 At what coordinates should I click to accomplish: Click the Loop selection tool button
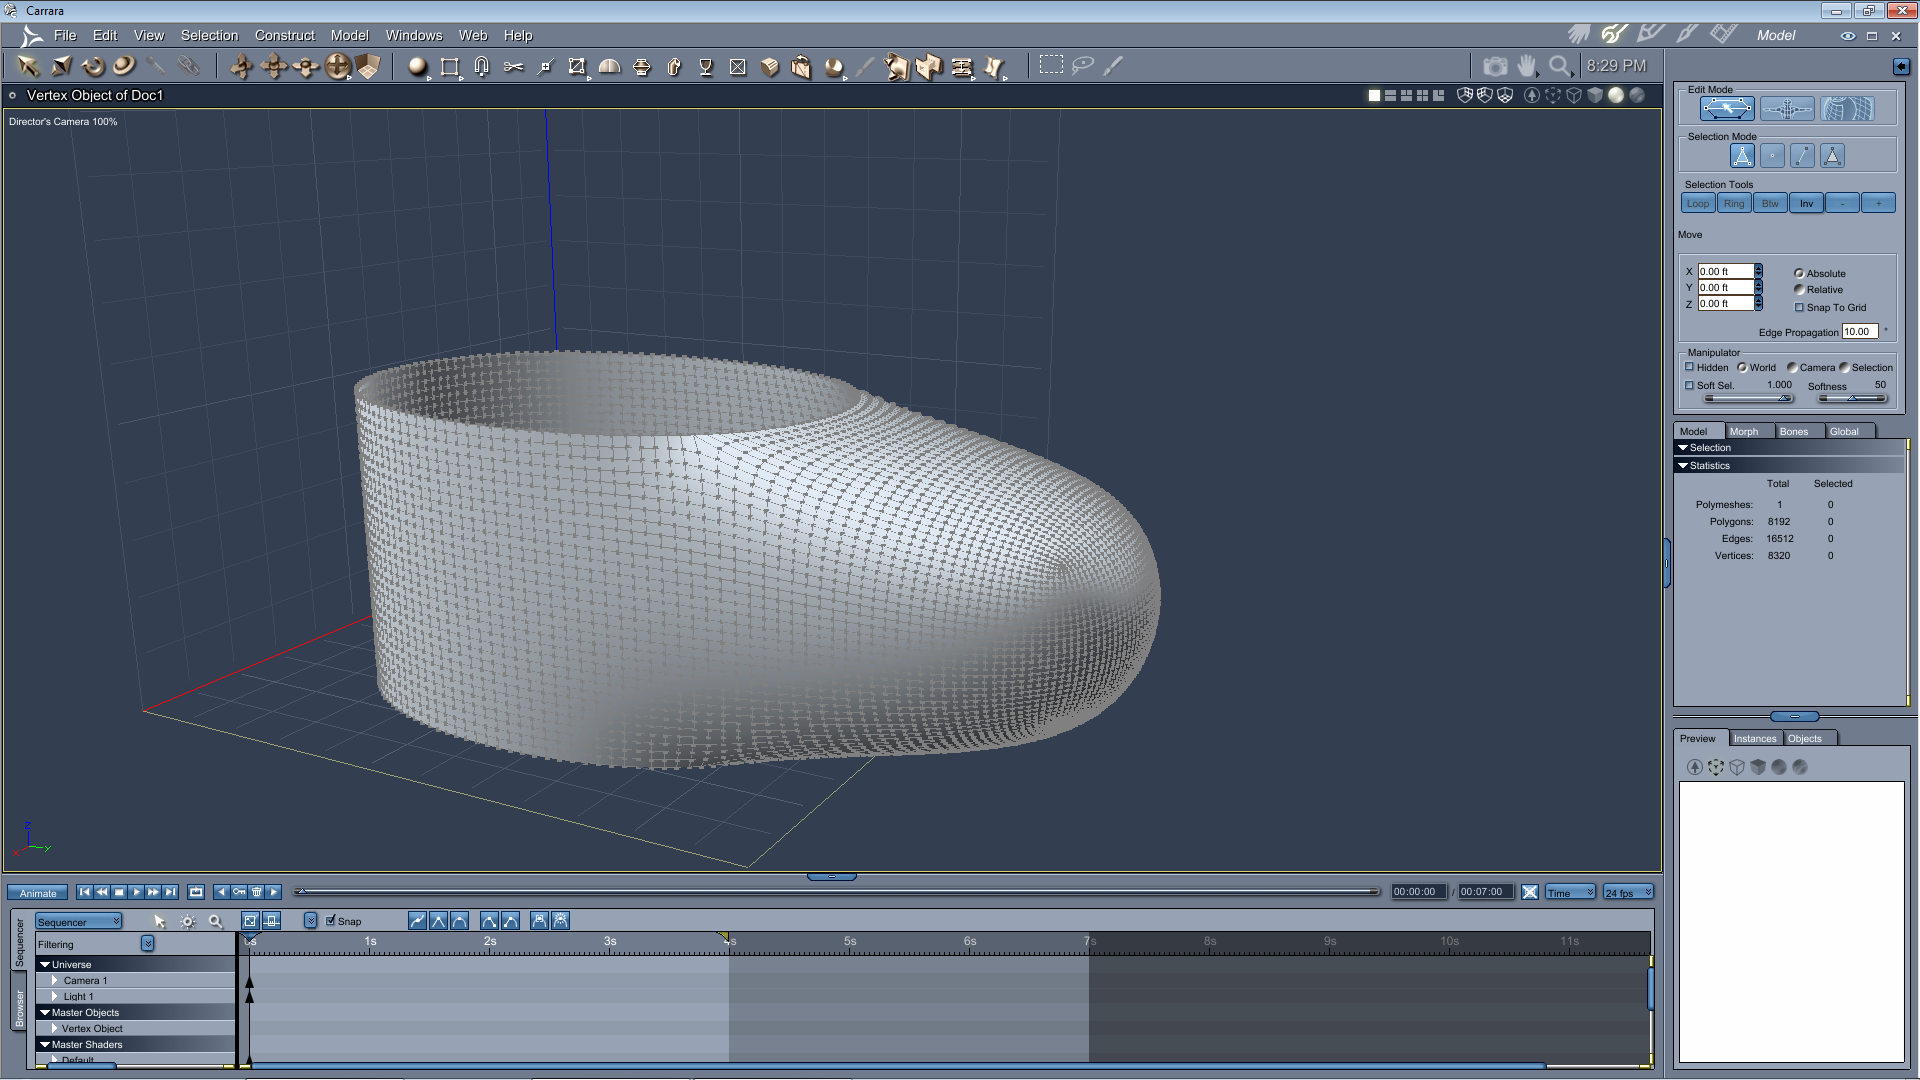[1698, 203]
